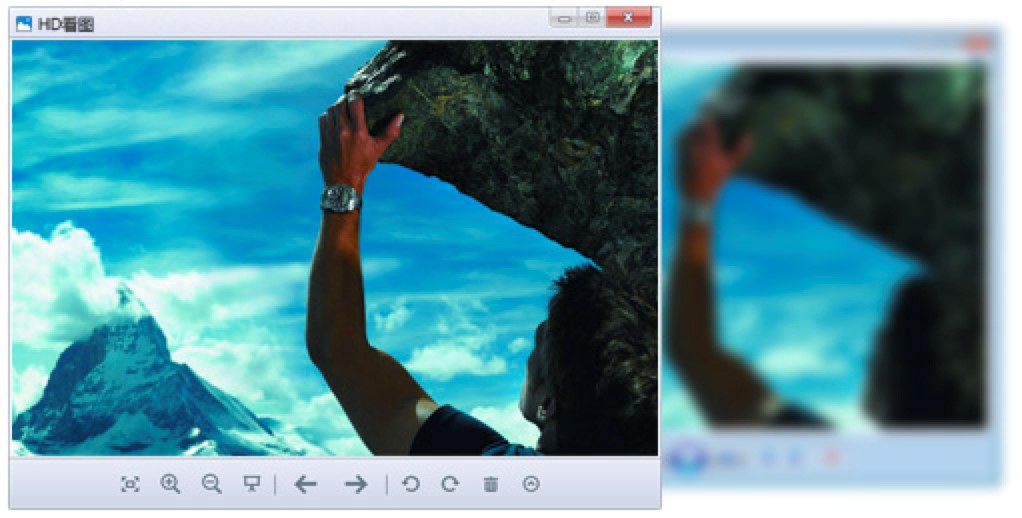Go to previous image with left arrow
The image size is (1022, 518).
click(x=306, y=483)
